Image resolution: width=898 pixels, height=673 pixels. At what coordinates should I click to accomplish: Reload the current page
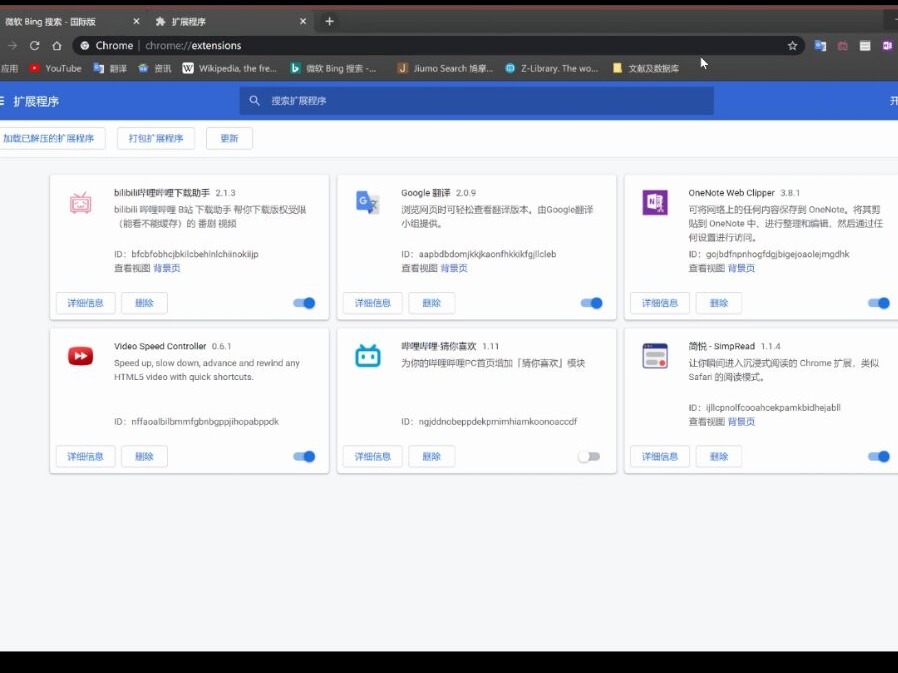click(34, 46)
